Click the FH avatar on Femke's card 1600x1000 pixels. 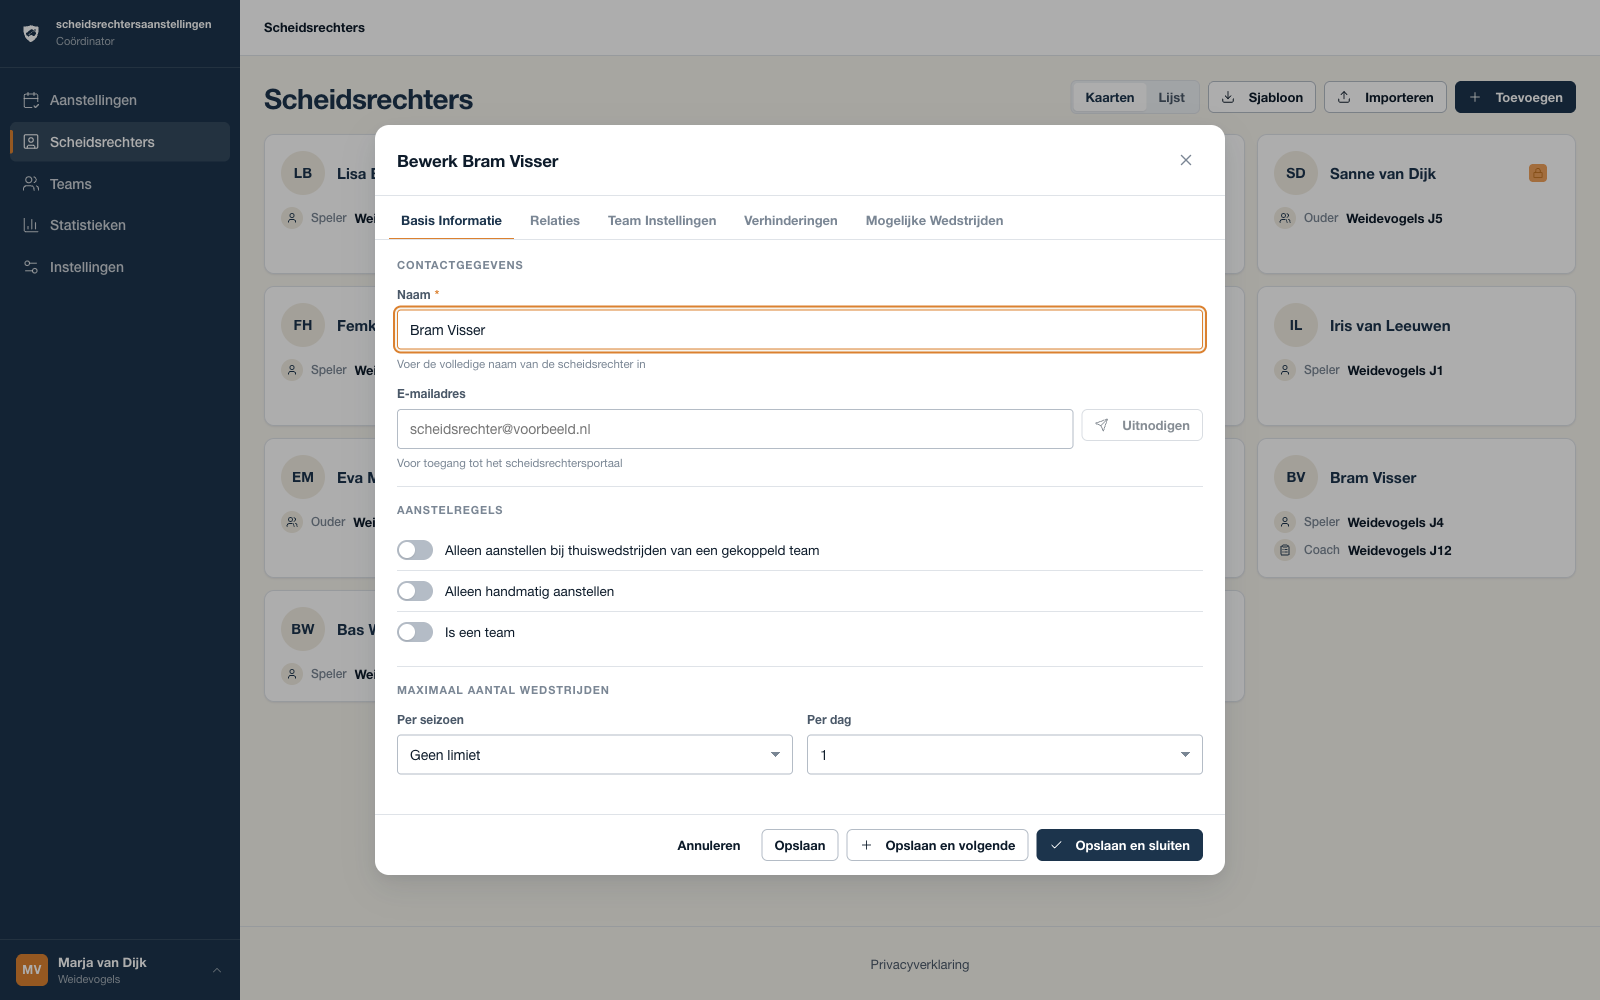[303, 325]
